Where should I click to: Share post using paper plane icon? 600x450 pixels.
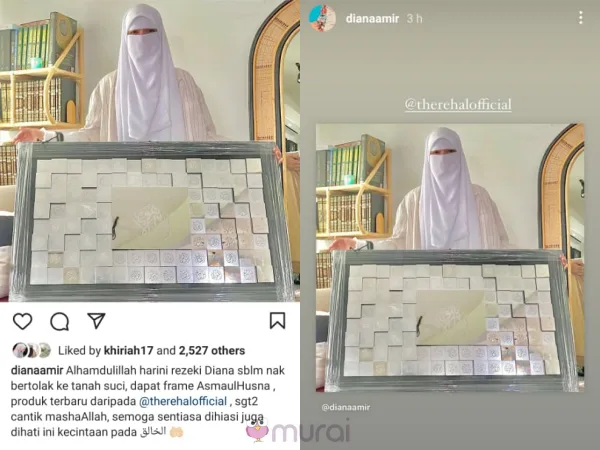(96, 321)
